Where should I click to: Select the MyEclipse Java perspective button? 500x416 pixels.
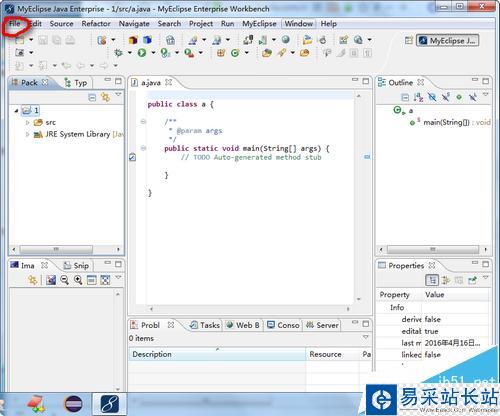pyautogui.click(x=448, y=41)
